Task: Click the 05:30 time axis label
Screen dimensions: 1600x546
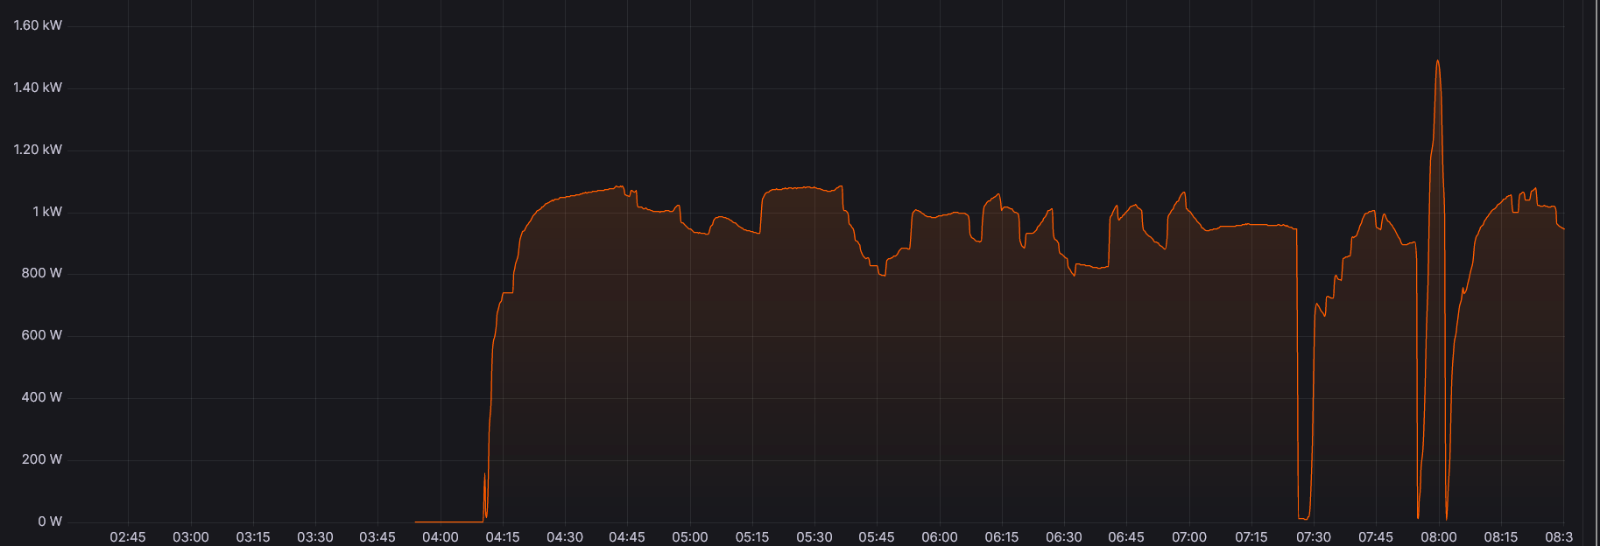Action: (814, 537)
